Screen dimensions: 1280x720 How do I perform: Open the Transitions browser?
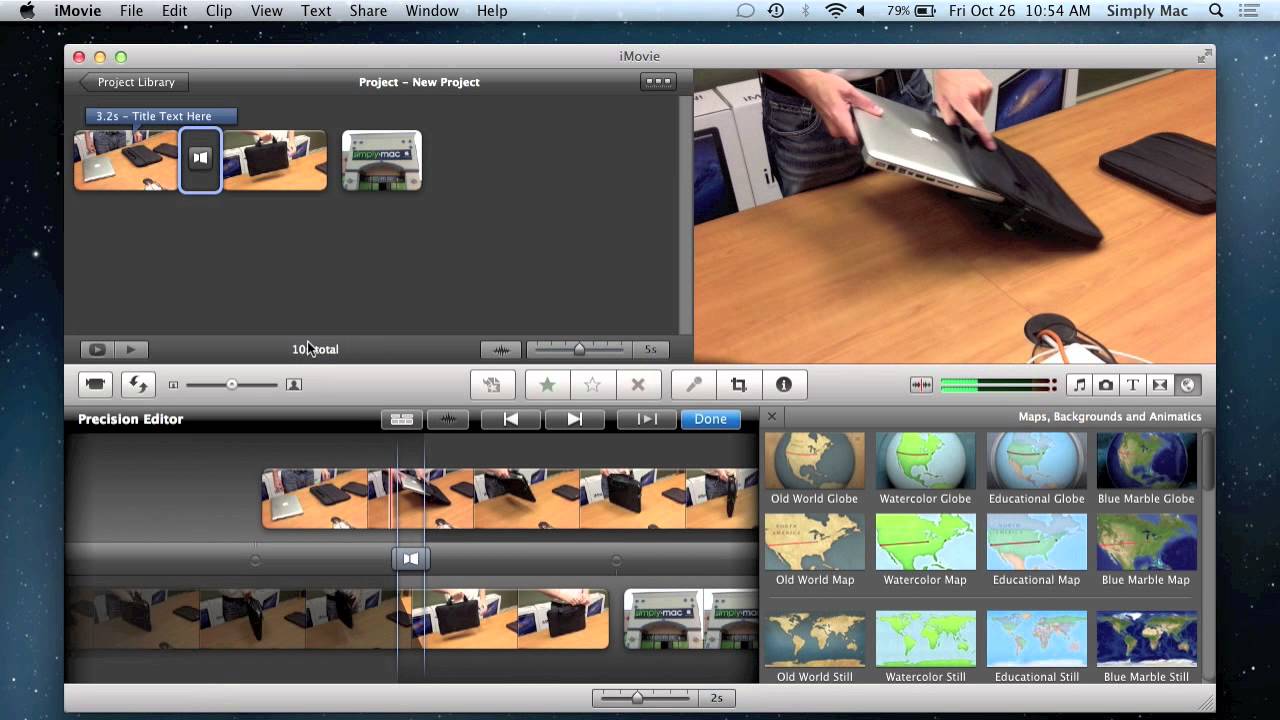tap(1160, 385)
